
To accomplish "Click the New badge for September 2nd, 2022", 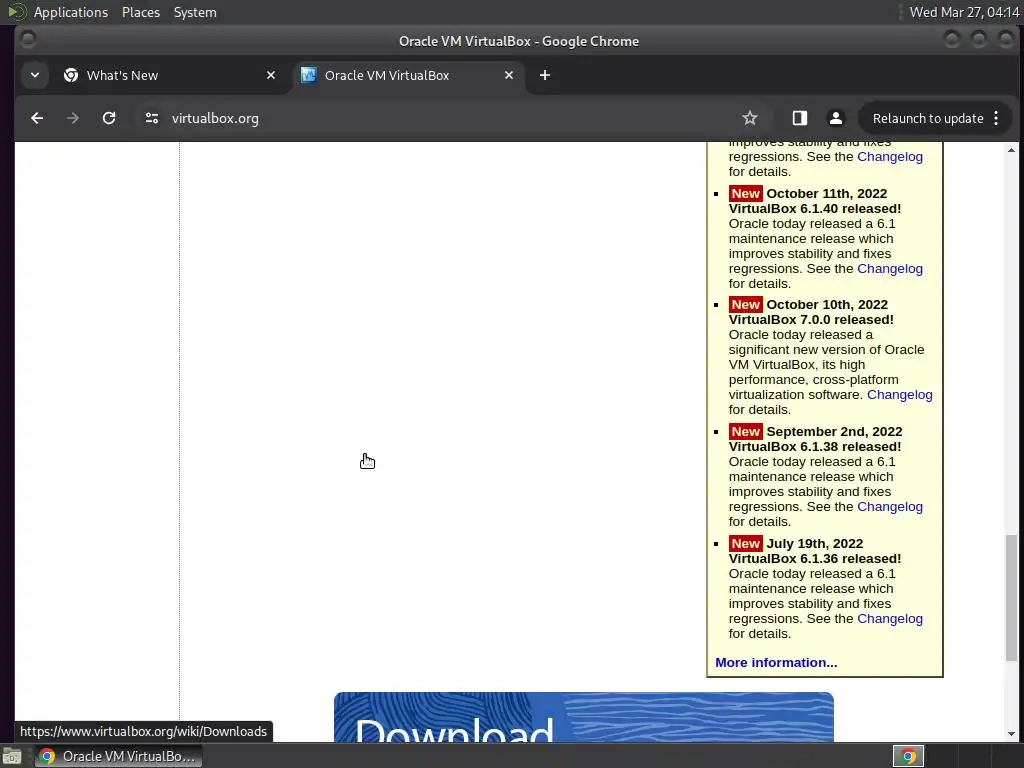I will [745, 432].
